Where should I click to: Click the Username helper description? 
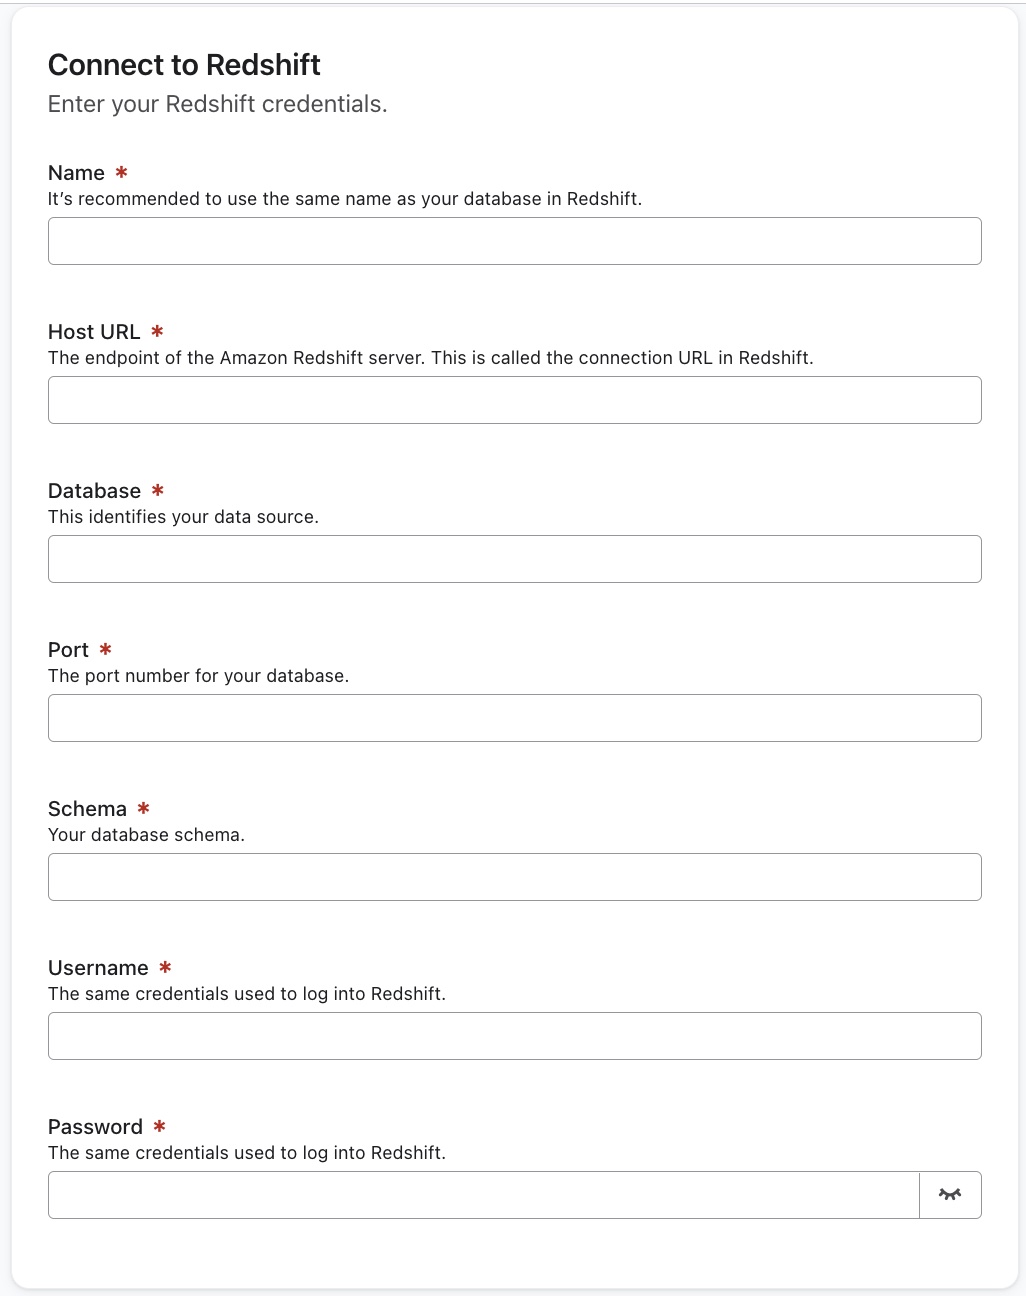[x=247, y=994]
